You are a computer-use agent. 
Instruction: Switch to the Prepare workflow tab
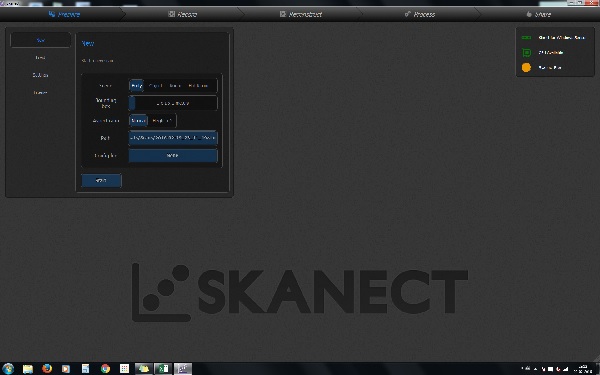click(63, 14)
